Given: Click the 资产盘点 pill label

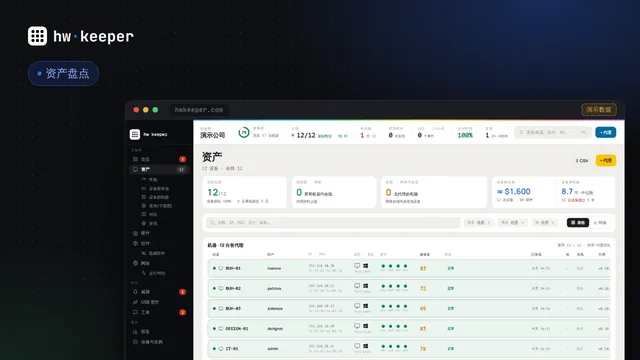Looking at the screenshot, I should point(64,73).
